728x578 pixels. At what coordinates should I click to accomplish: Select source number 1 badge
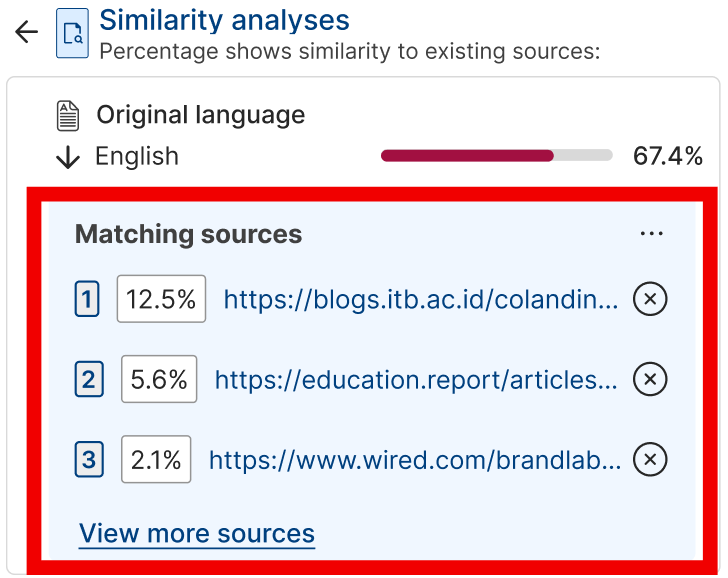pos(87,299)
